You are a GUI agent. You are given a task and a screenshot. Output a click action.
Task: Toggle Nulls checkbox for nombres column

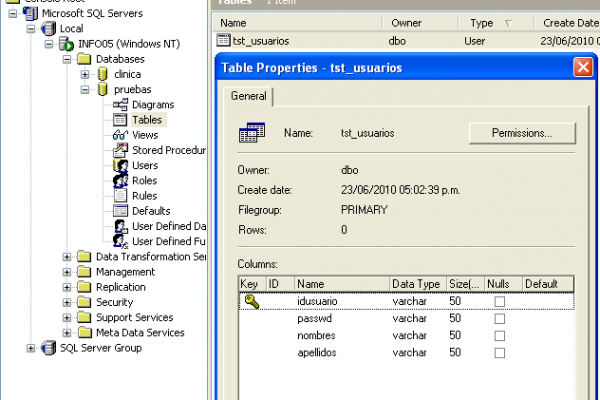pyautogui.click(x=499, y=336)
